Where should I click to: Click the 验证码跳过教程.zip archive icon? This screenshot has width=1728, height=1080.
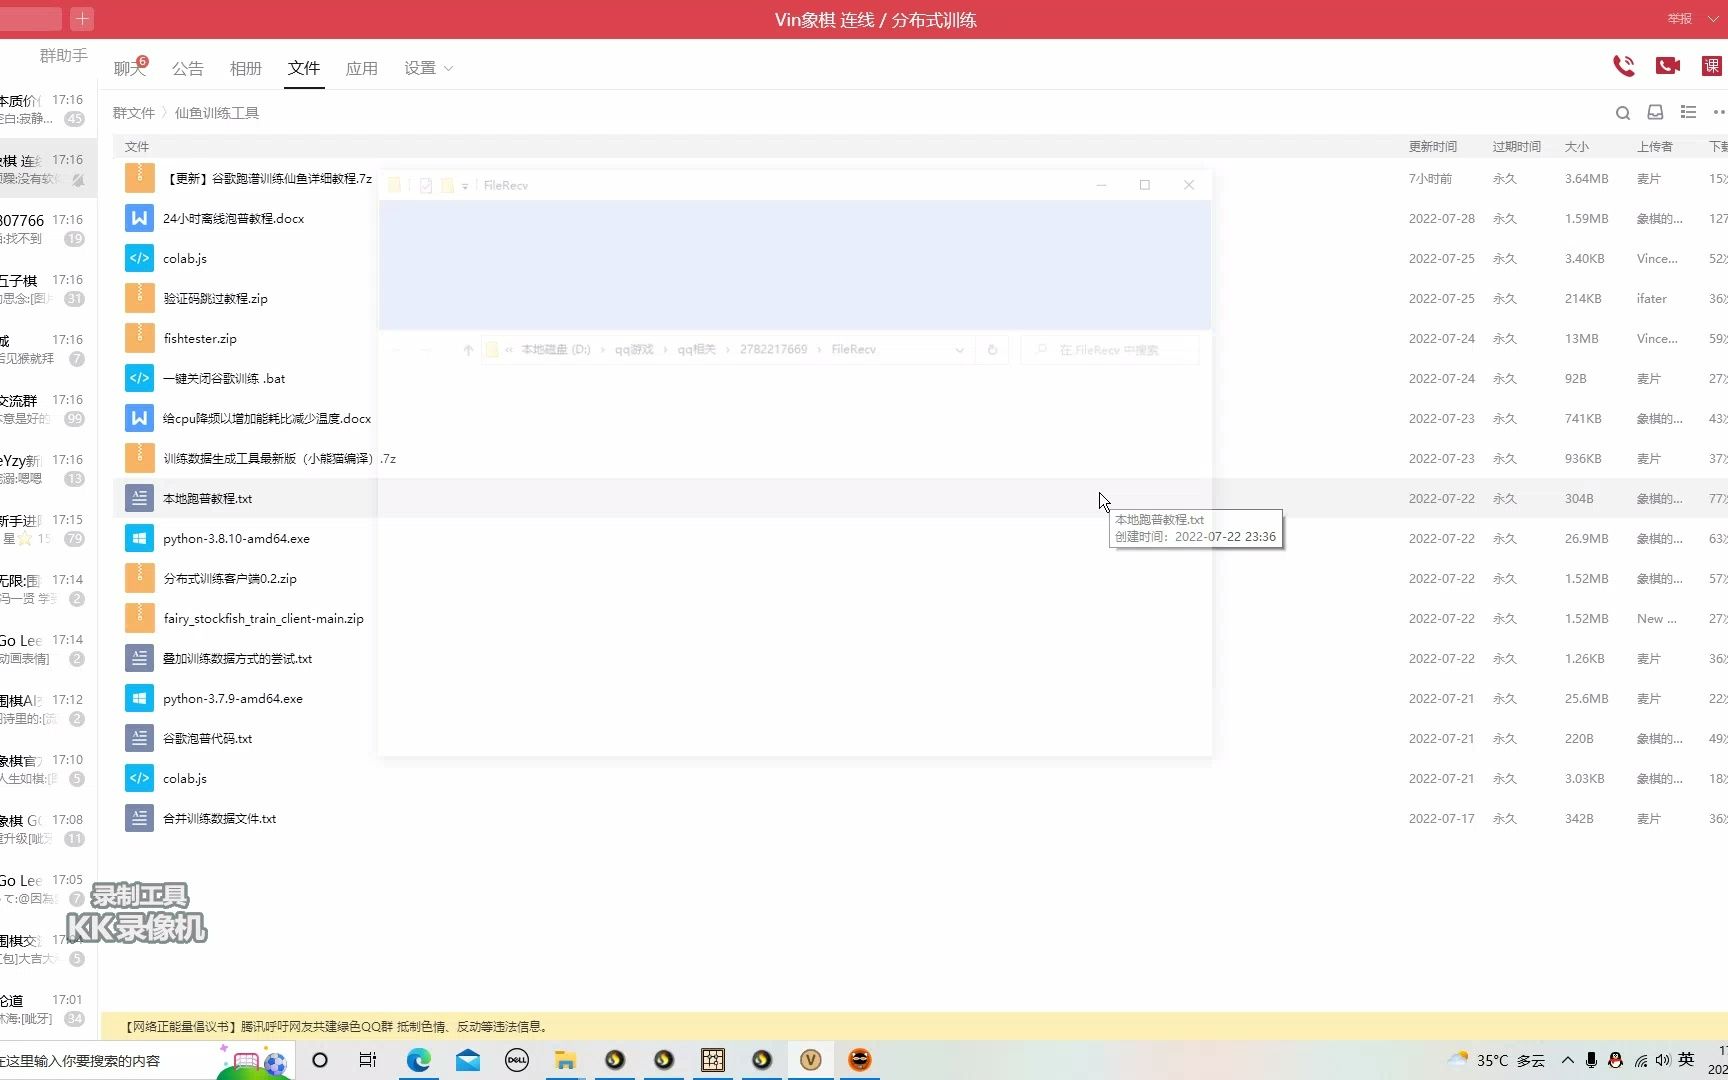pyautogui.click(x=139, y=298)
